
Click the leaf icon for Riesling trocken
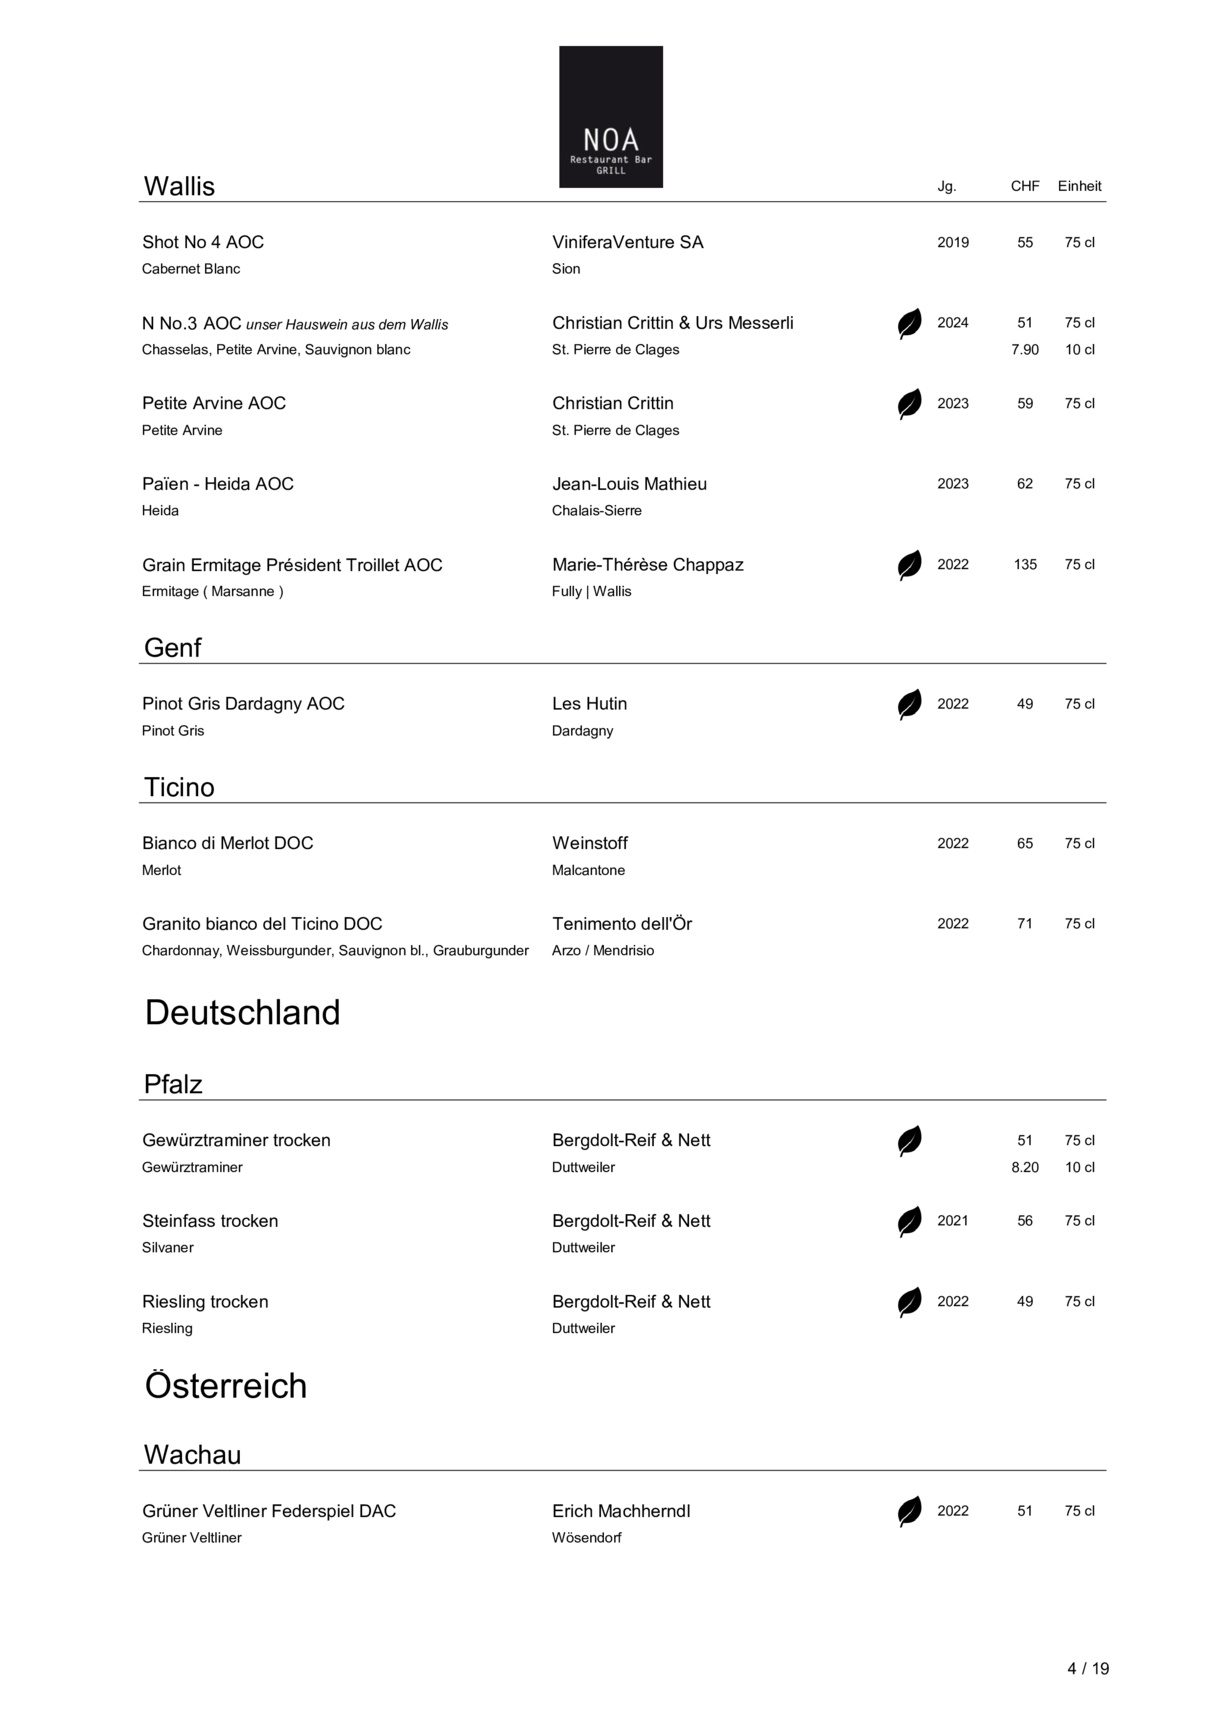coord(909,1302)
